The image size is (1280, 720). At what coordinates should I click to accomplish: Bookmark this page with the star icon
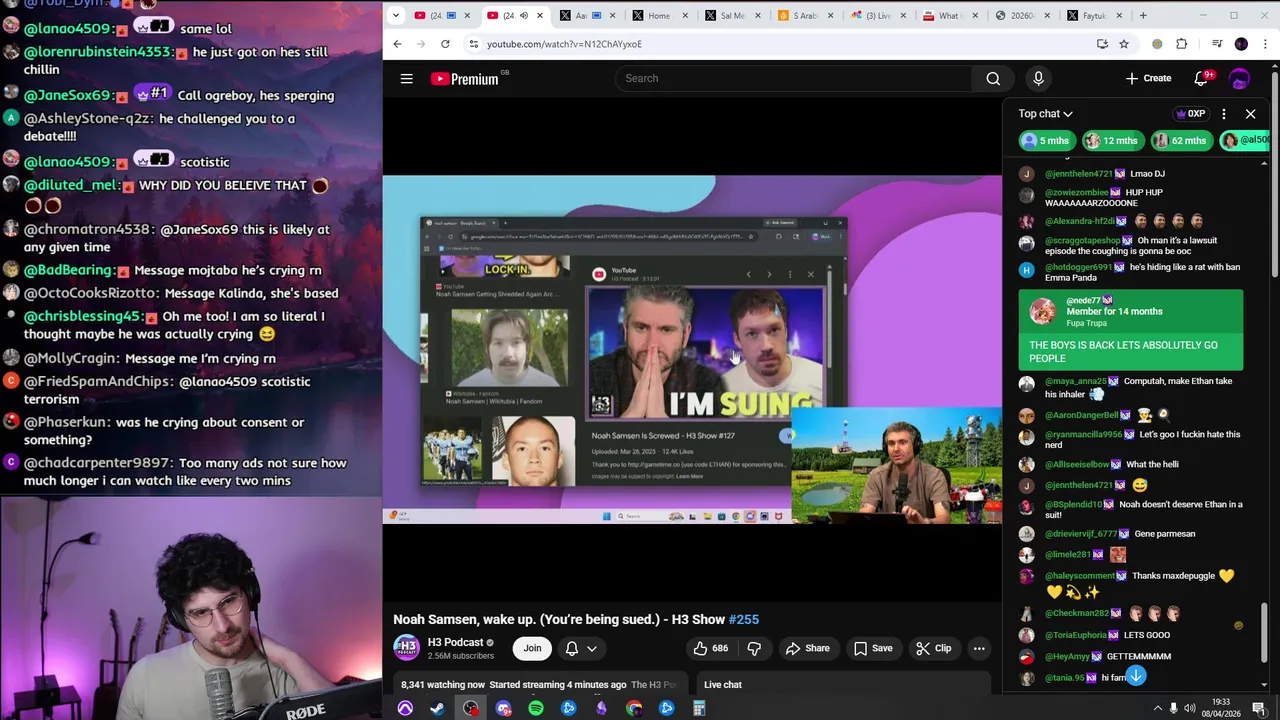point(1124,44)
